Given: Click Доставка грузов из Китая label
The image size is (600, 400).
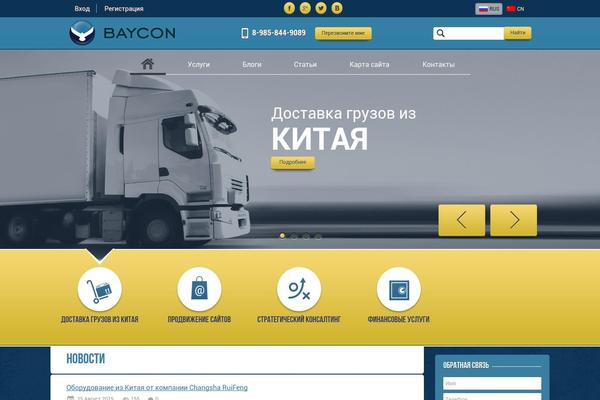Looking at the screenshot, I should pos(99,319).
